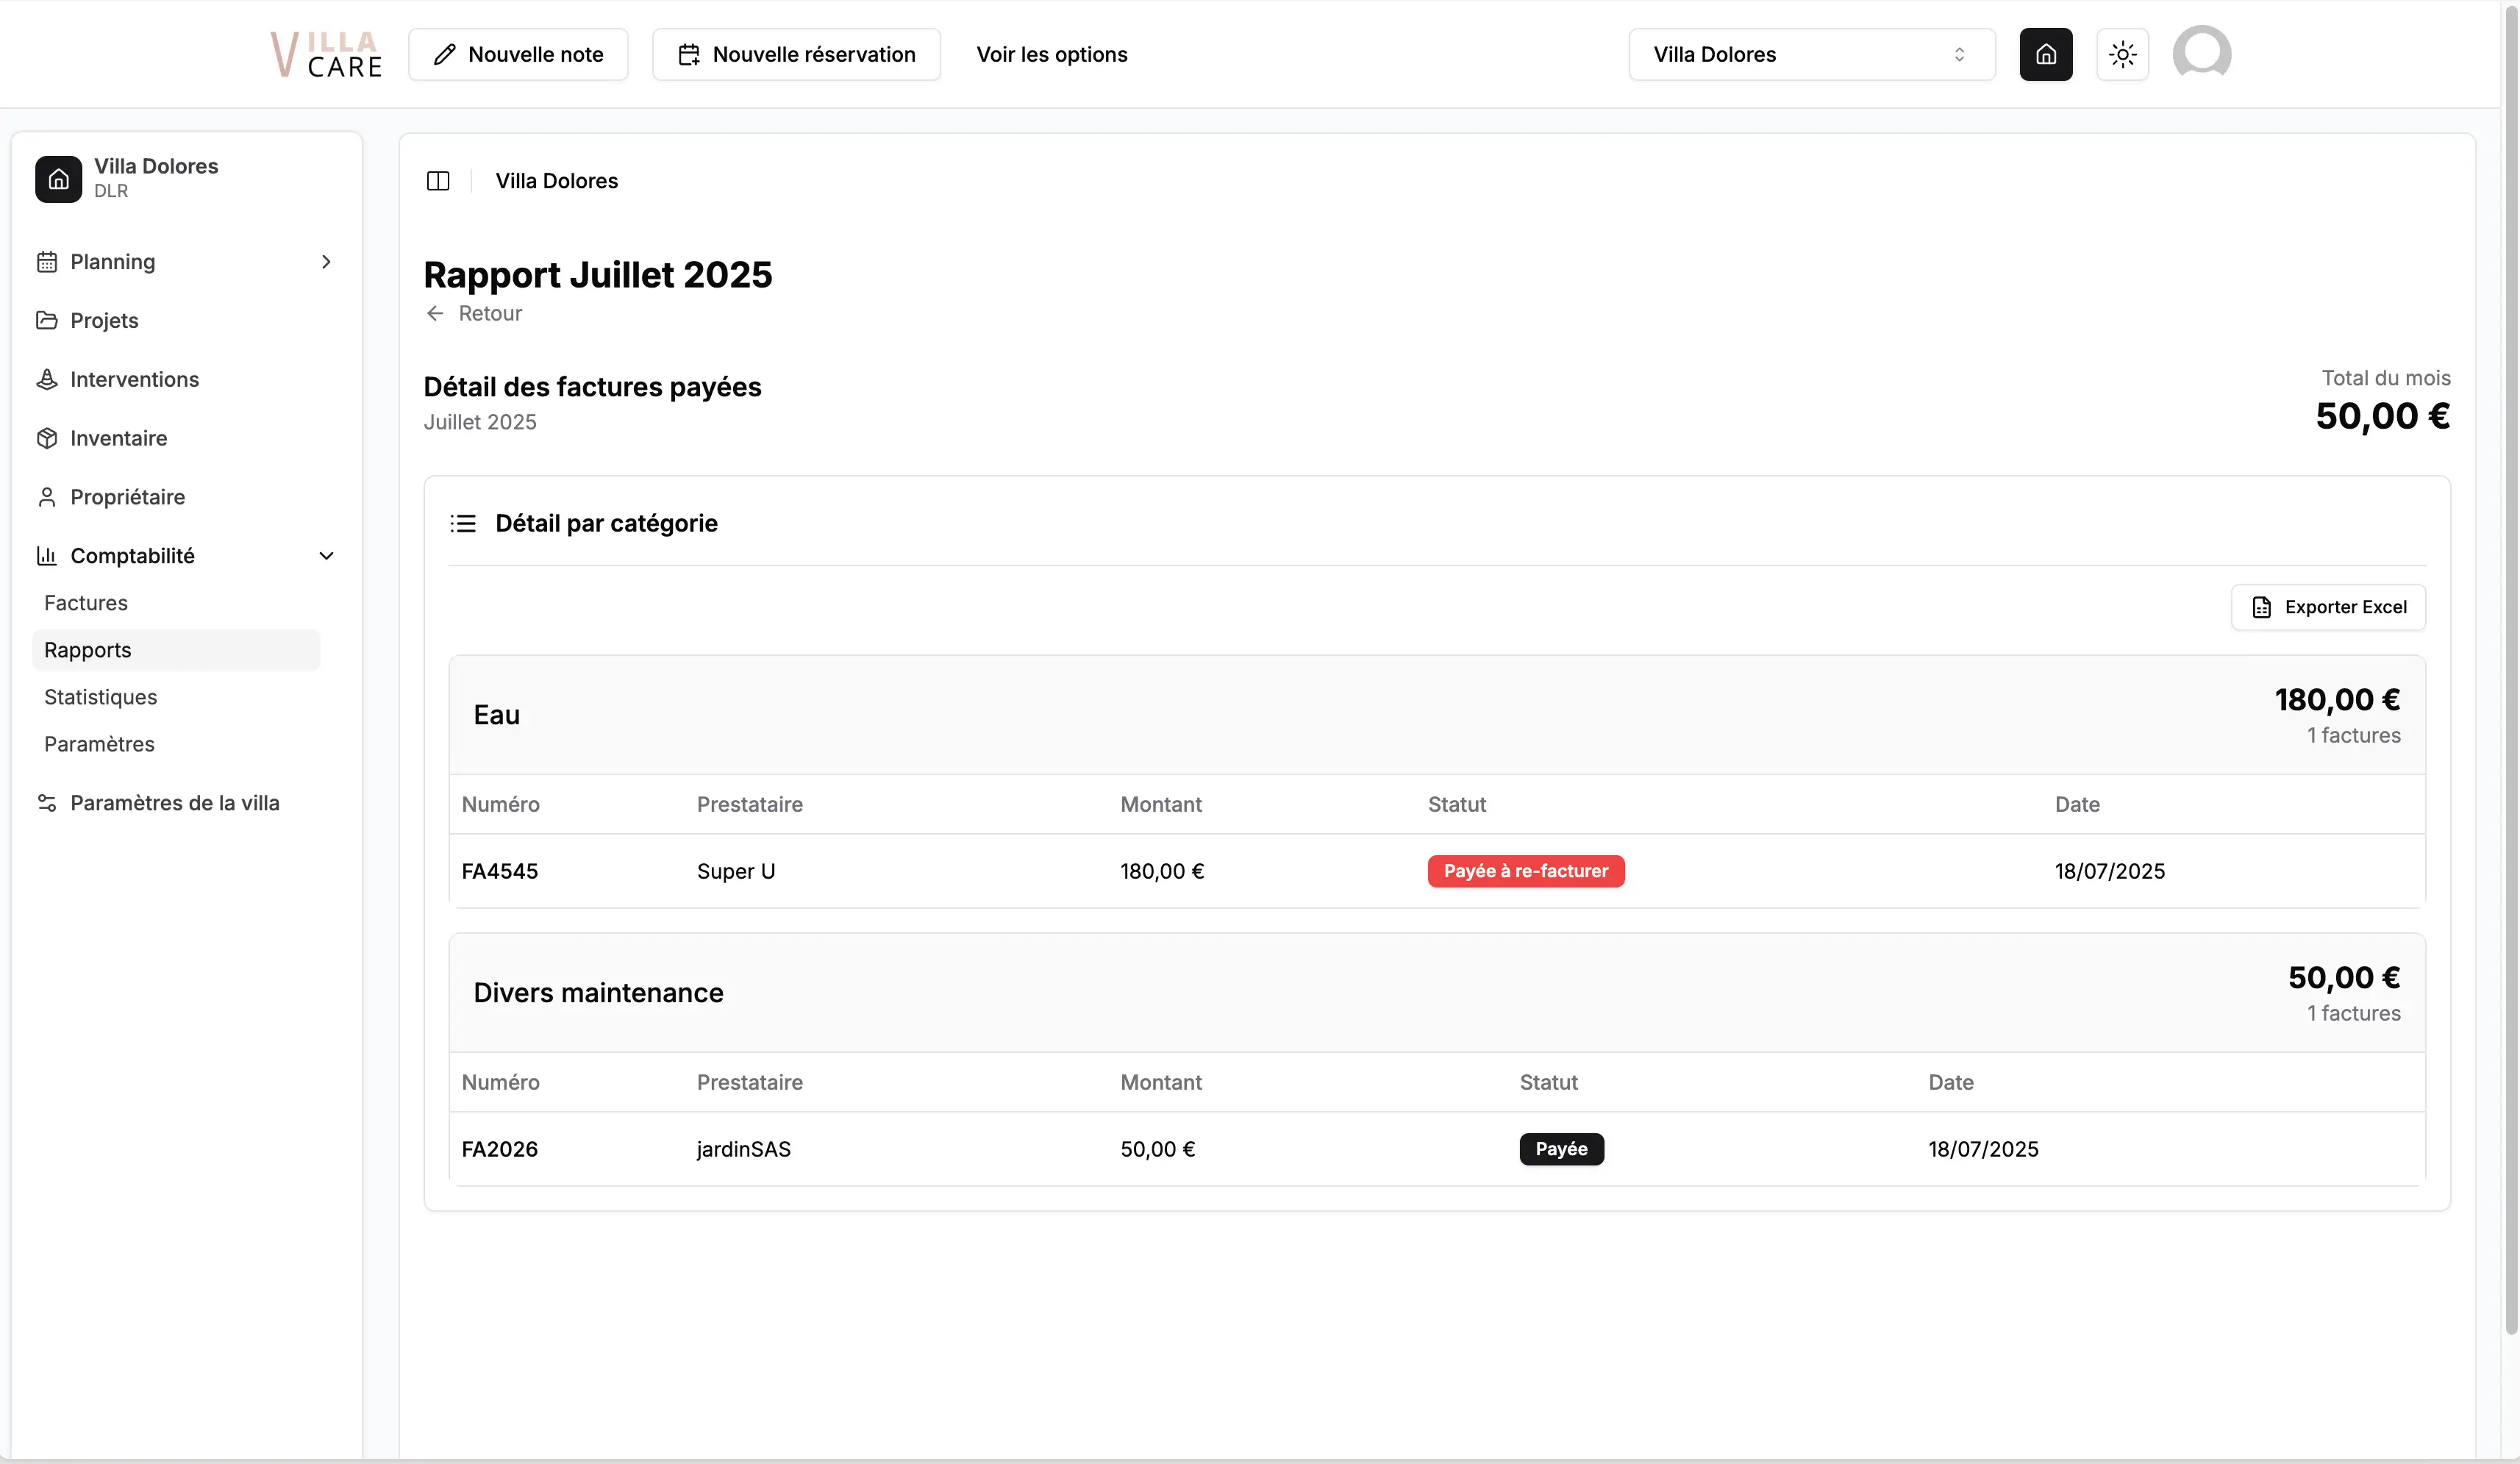Viewport: 2520px width, 1464px height.
Task: Open Factures in the sidebar
Action: (86, 603)
